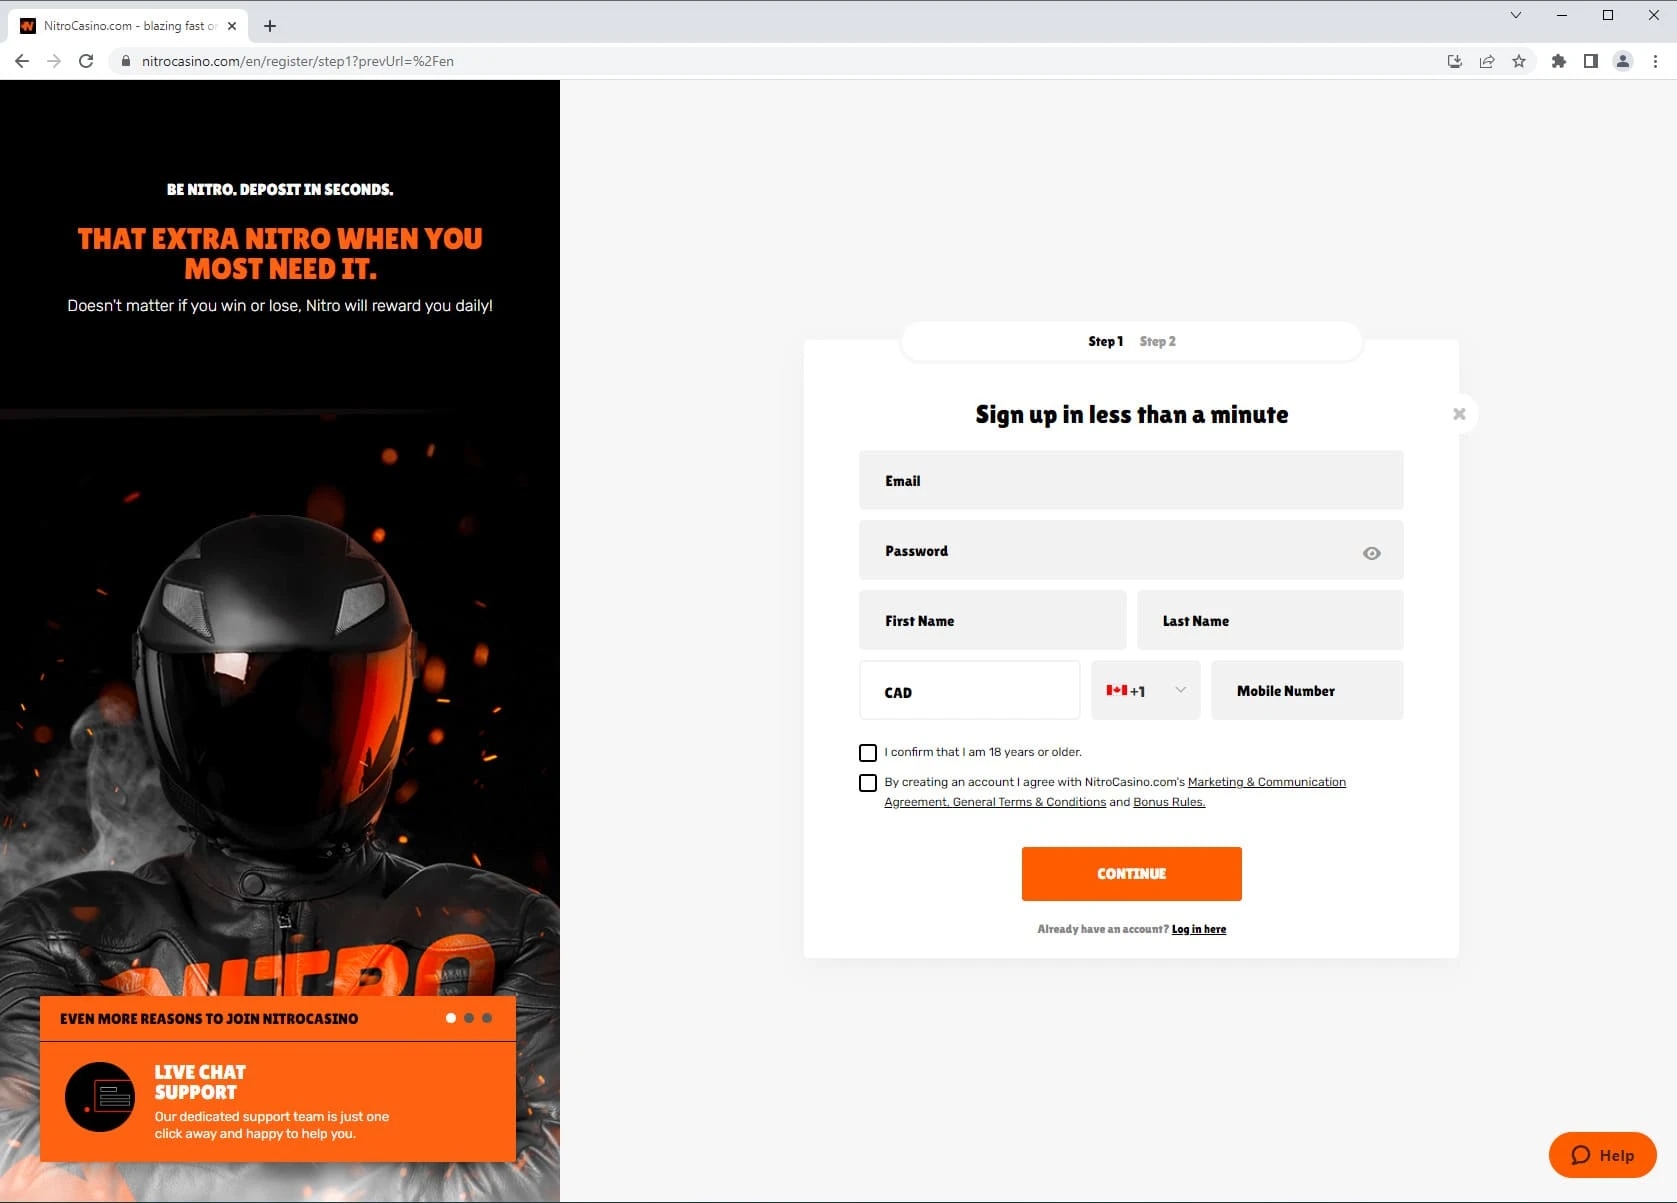1677x1203 pixels.
Task: Focus the Email input field
Action: (x=1131, y=480)
